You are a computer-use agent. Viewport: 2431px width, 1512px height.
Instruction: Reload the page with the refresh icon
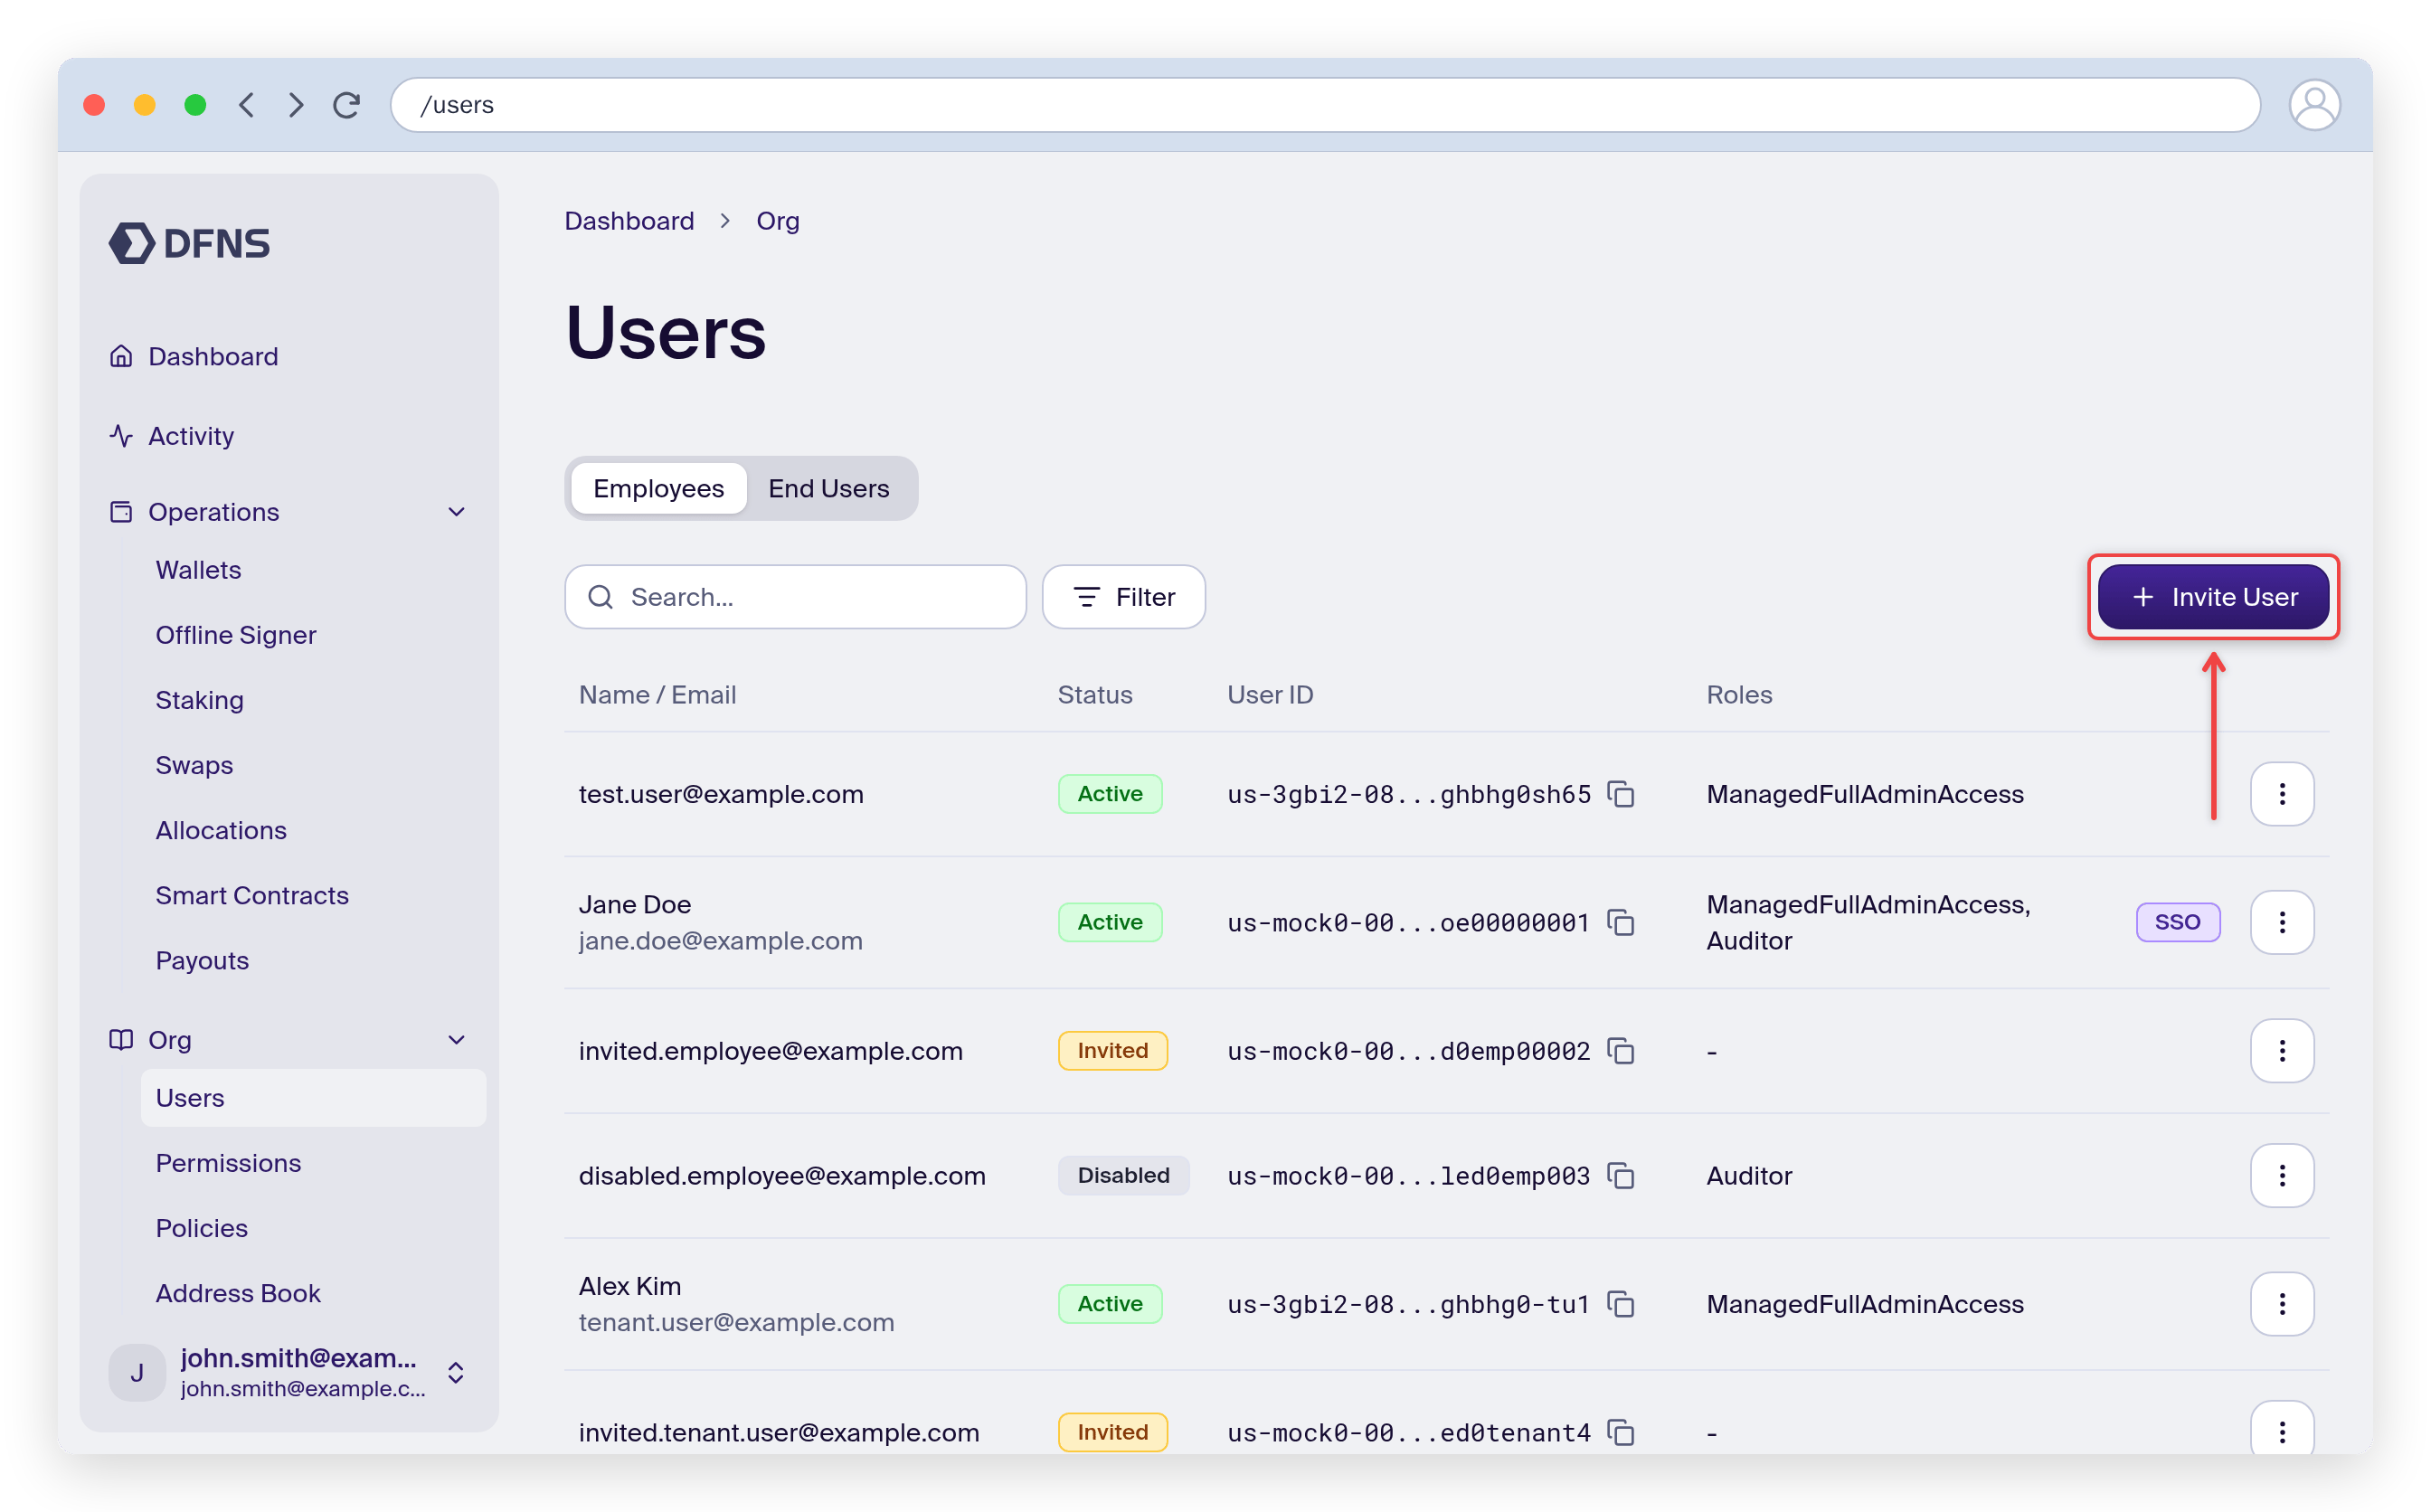347,105
